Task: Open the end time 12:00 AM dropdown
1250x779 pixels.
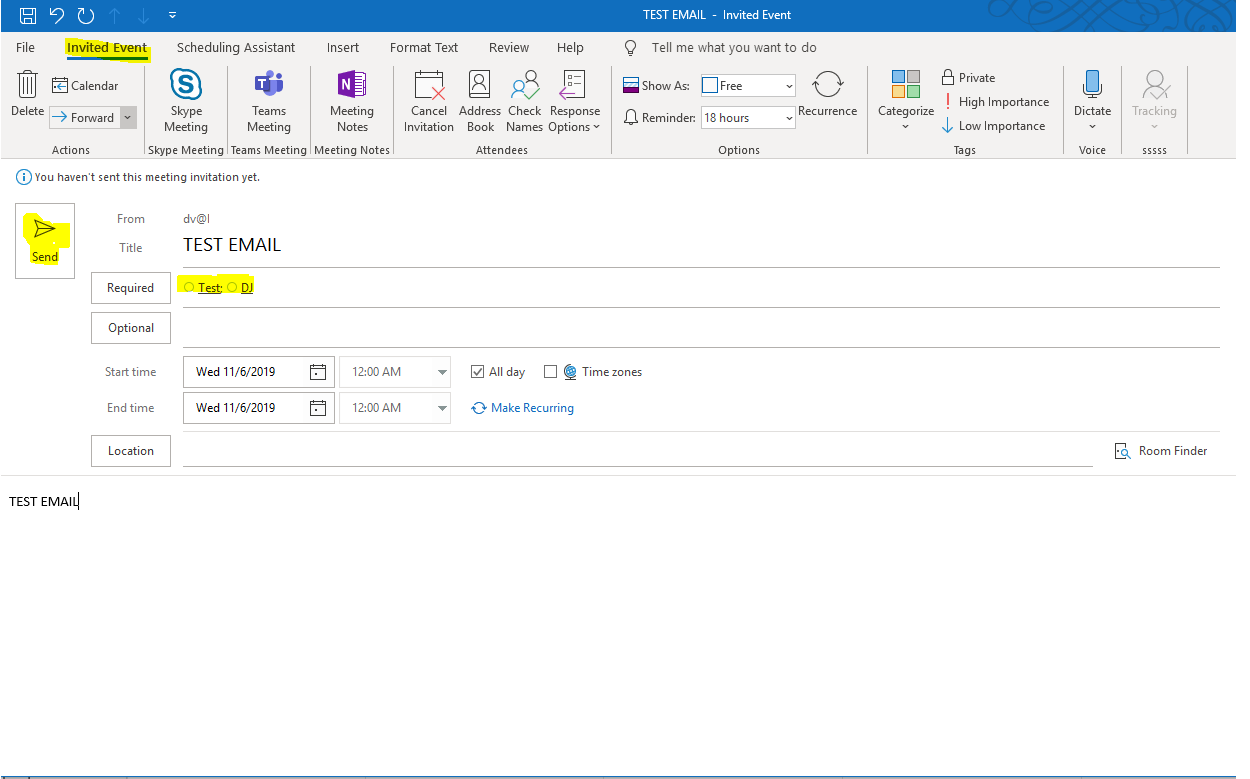Action: [x=443, y=408]
